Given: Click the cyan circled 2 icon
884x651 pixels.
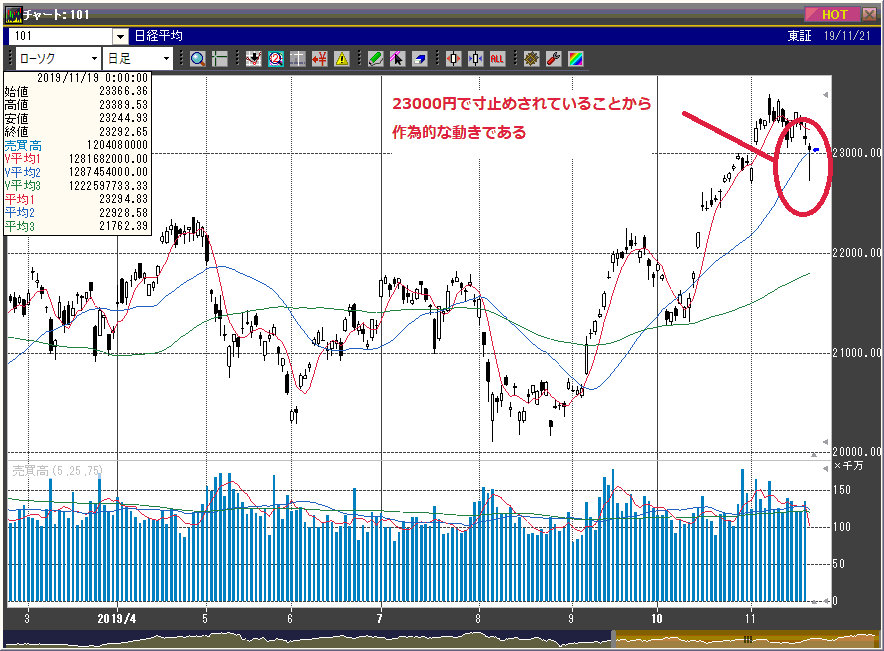Looking at the screenshot, I should pos(276,59).
